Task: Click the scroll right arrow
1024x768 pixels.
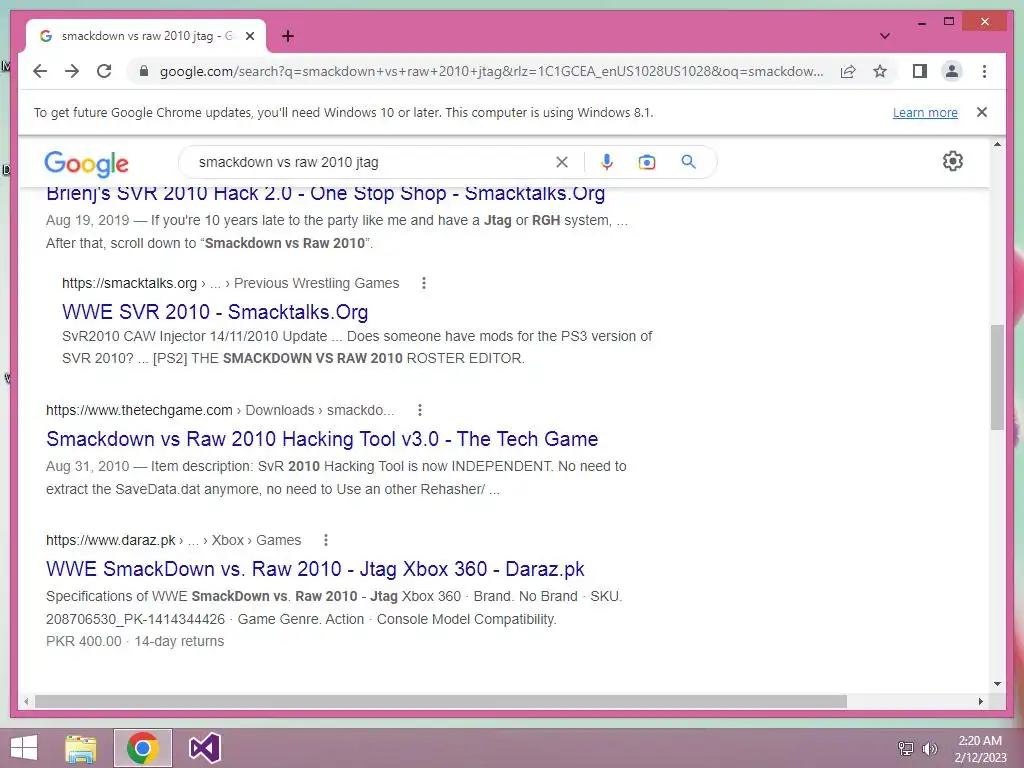Action: point(980,701)
